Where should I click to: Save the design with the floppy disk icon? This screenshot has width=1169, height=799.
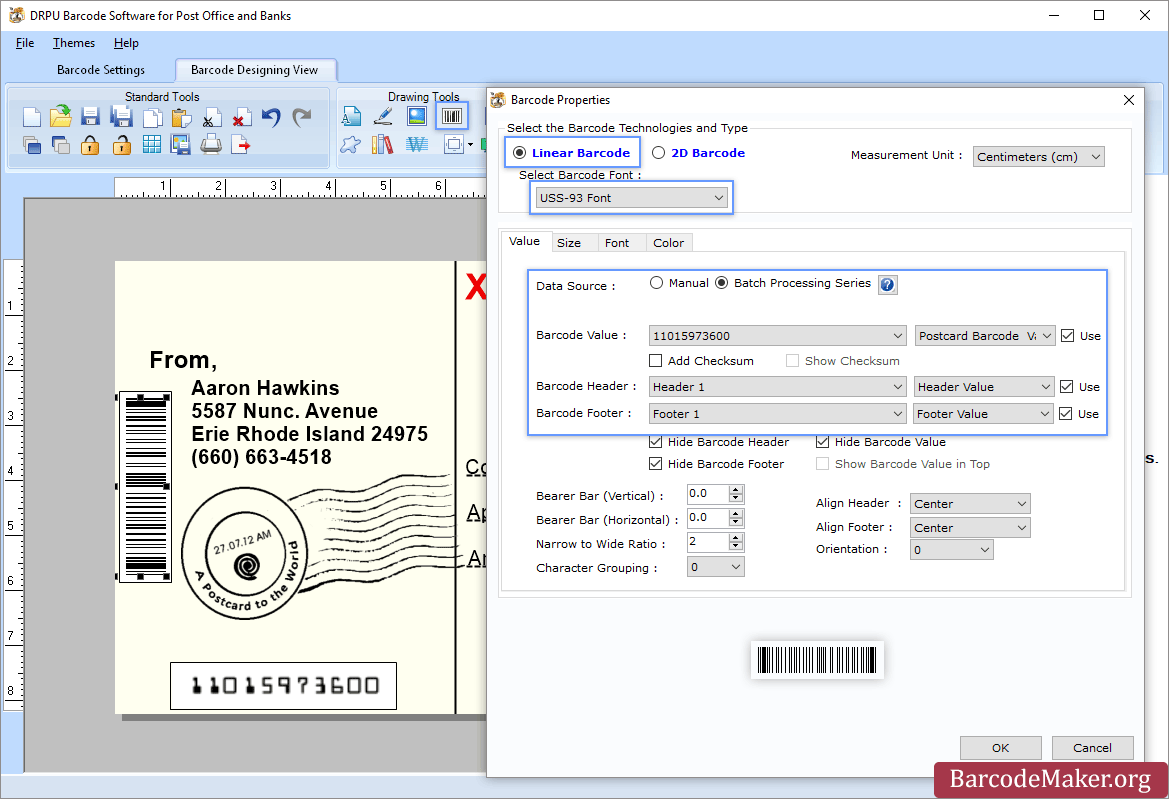tap(91, 117)
